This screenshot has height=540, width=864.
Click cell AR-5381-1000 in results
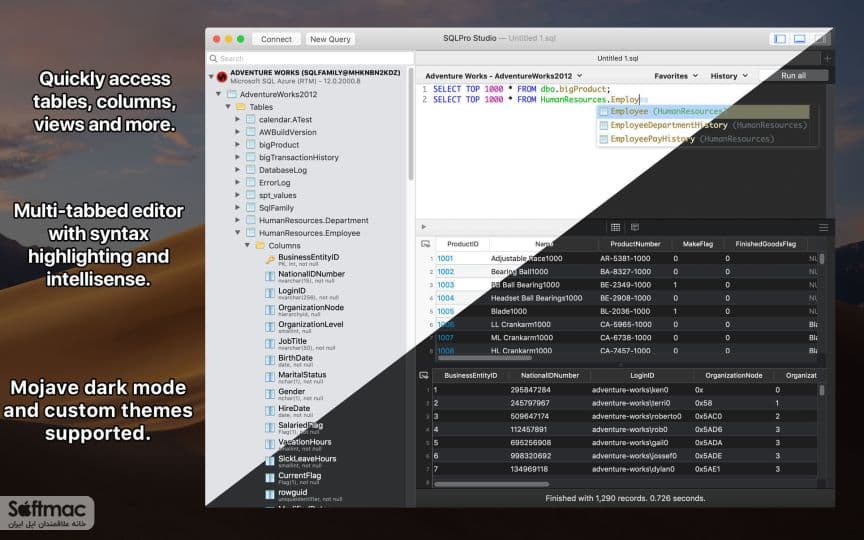[x=625, y=258]
